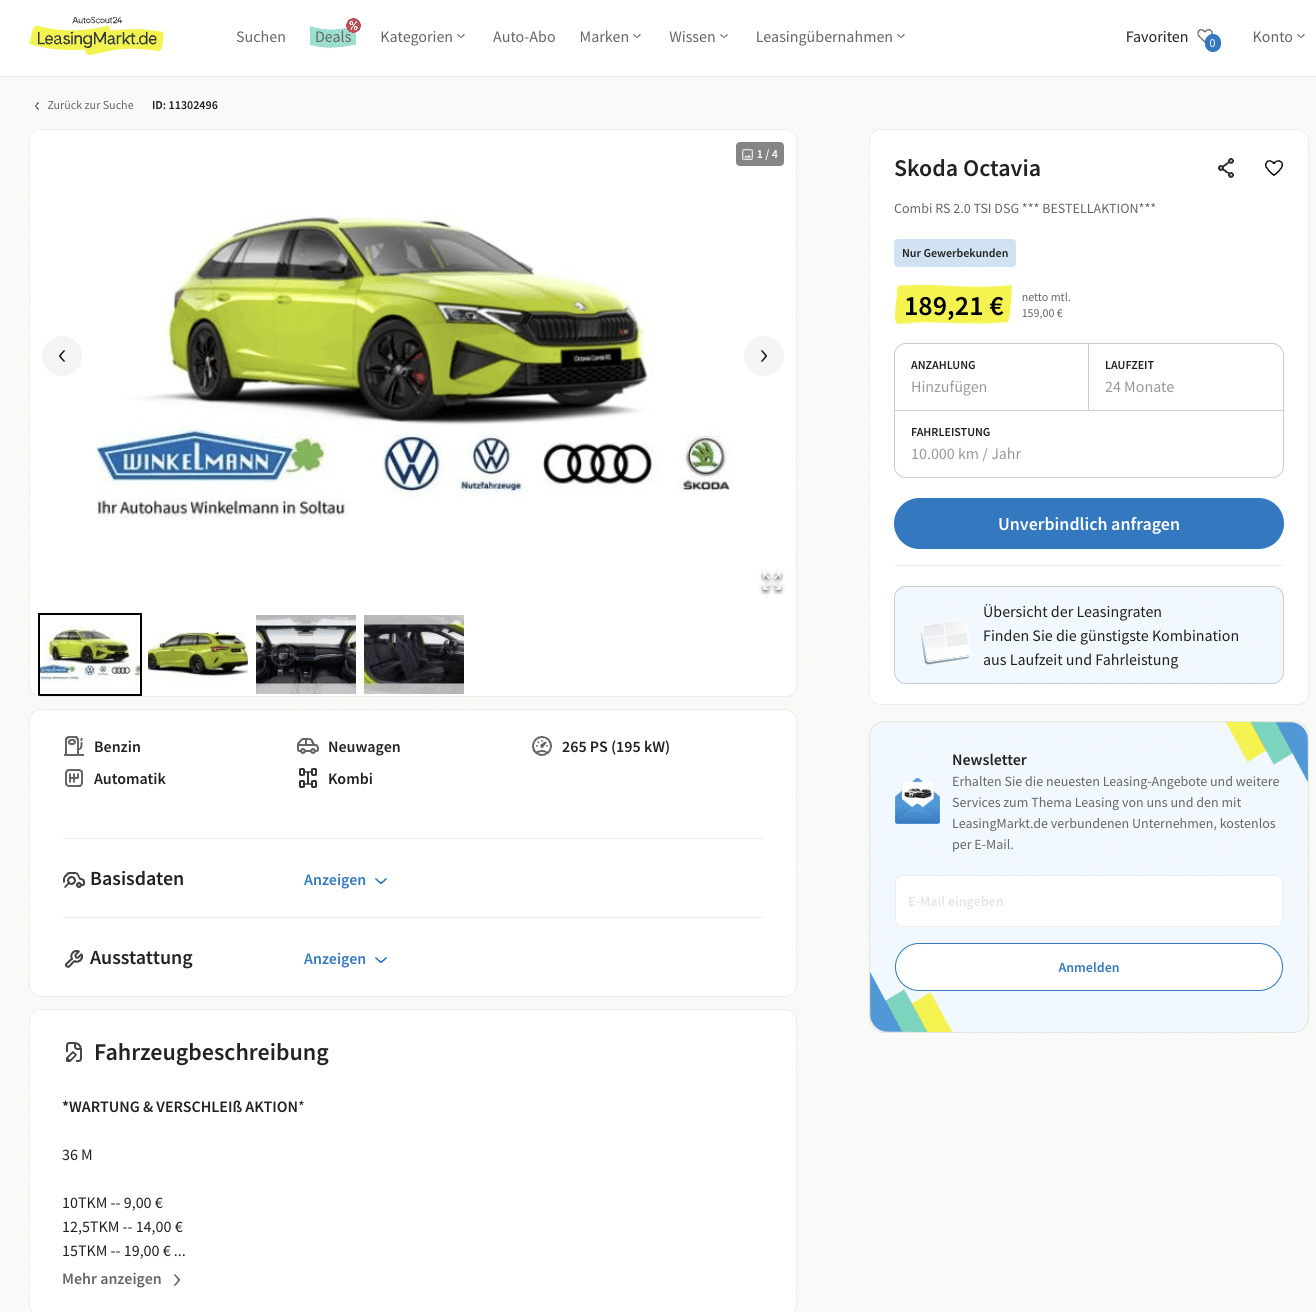Expand the Basisdaten section via Anzeigen

click(345, 880)
